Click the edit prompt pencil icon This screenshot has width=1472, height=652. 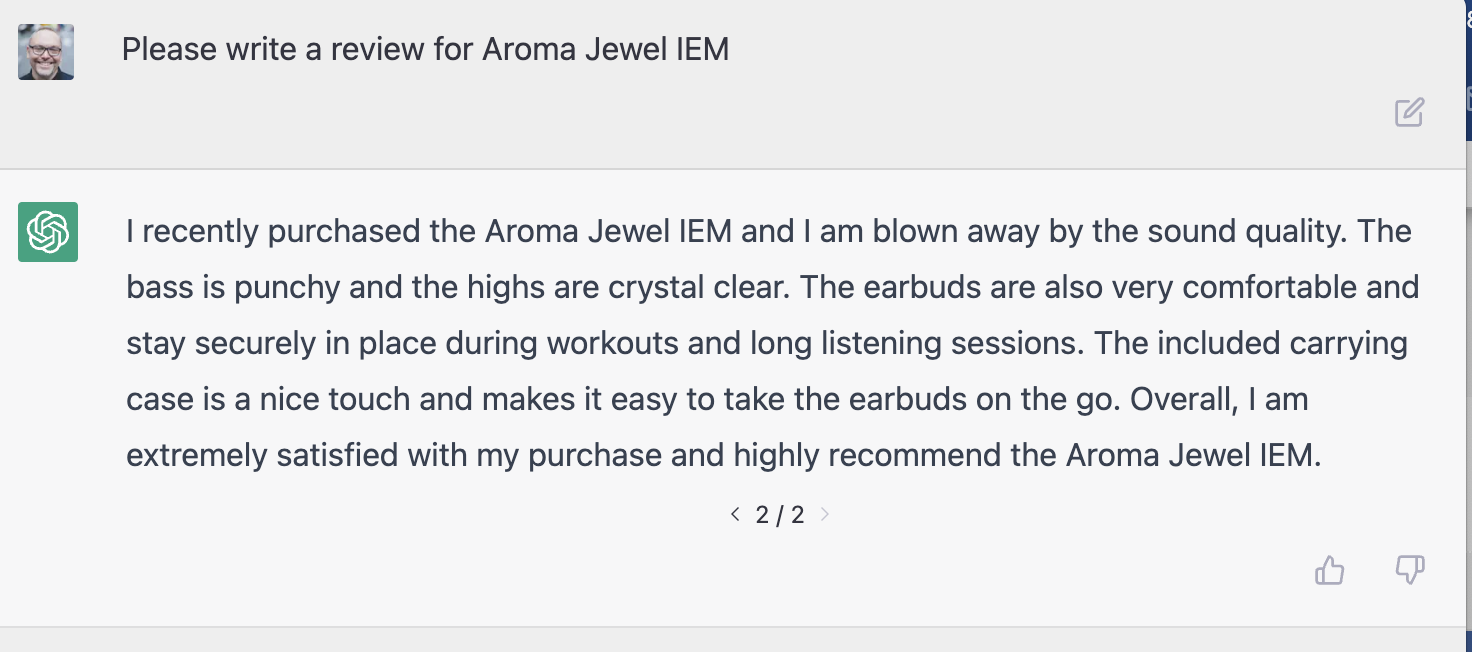tap(1409, 112)
